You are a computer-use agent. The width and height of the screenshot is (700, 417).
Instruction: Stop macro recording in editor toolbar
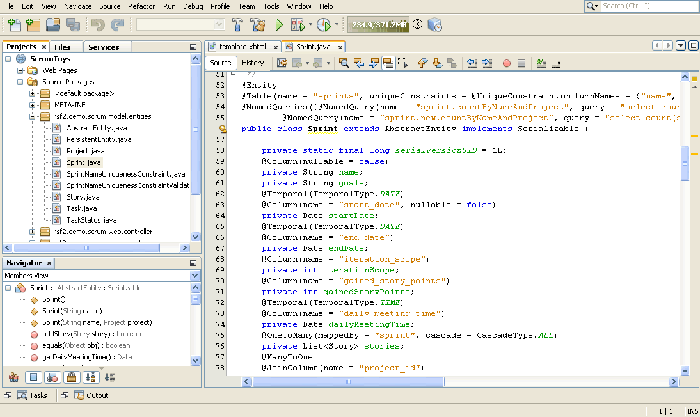521,63
